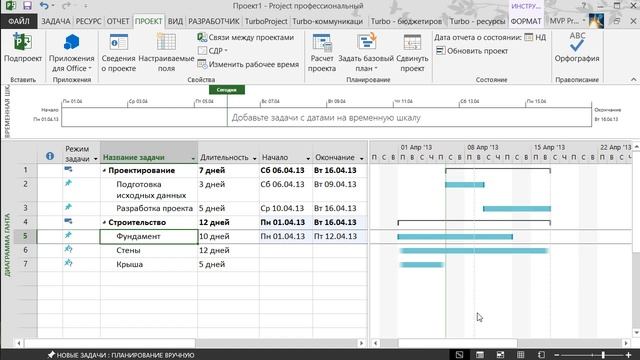The image size is (640, 360).
Task: Collapse the ribbon with the chevron
Action: 633,80
